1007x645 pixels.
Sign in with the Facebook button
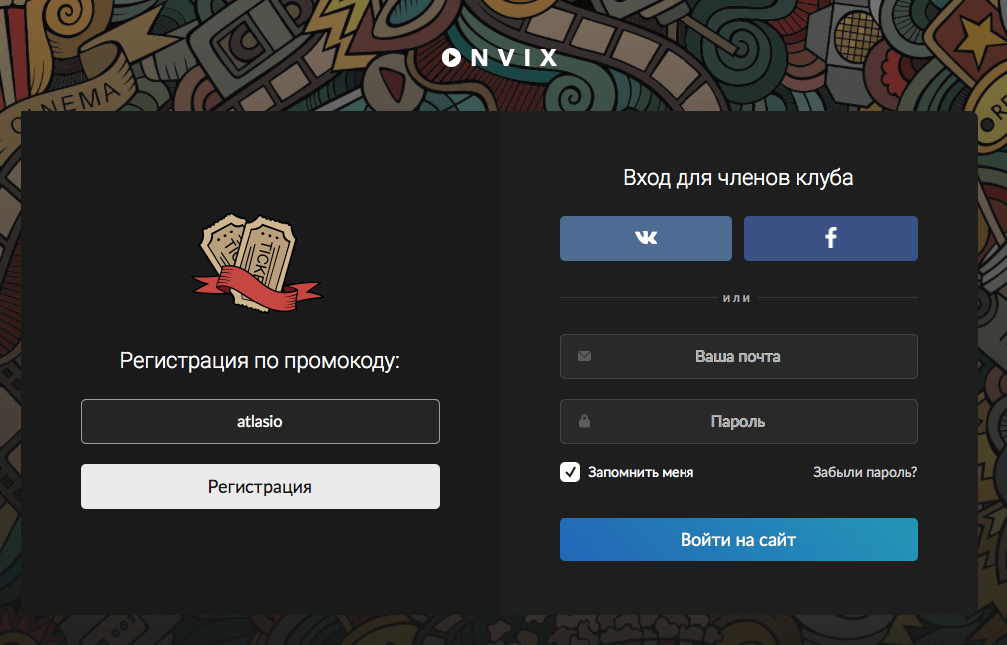tap(830, 238)
